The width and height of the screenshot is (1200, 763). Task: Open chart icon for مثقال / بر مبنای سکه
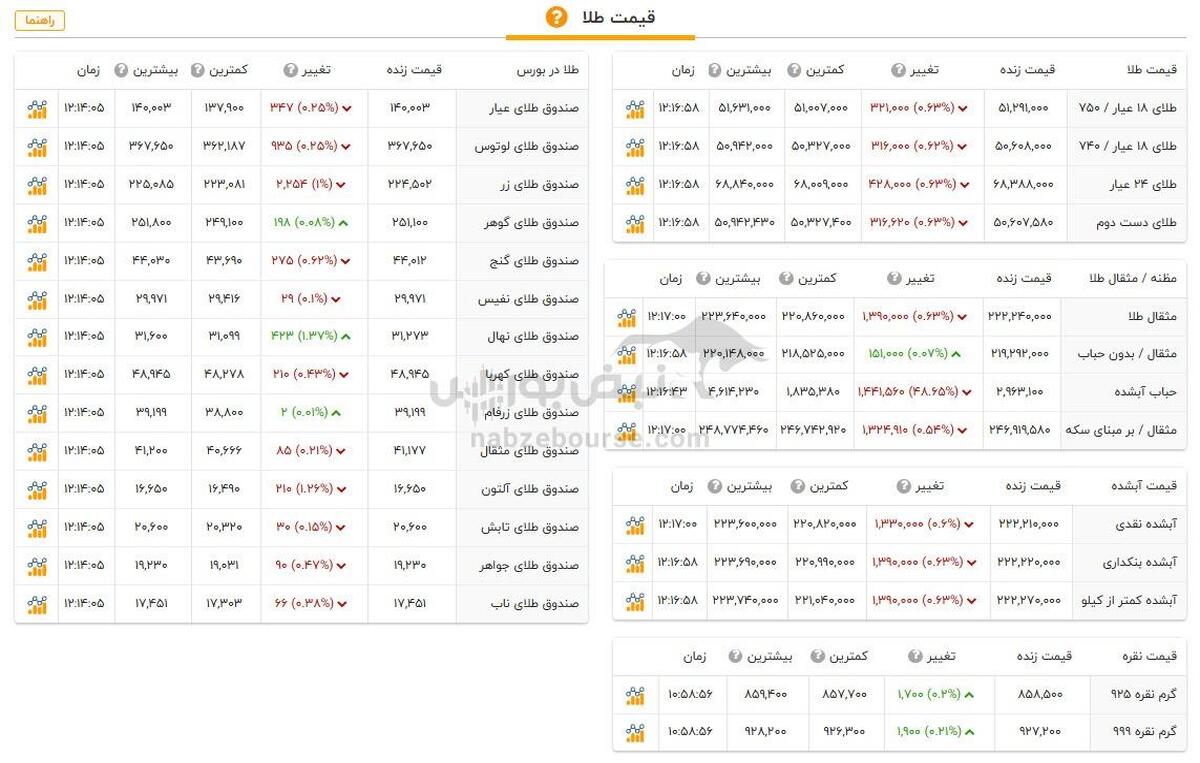[x=627, y=431]
